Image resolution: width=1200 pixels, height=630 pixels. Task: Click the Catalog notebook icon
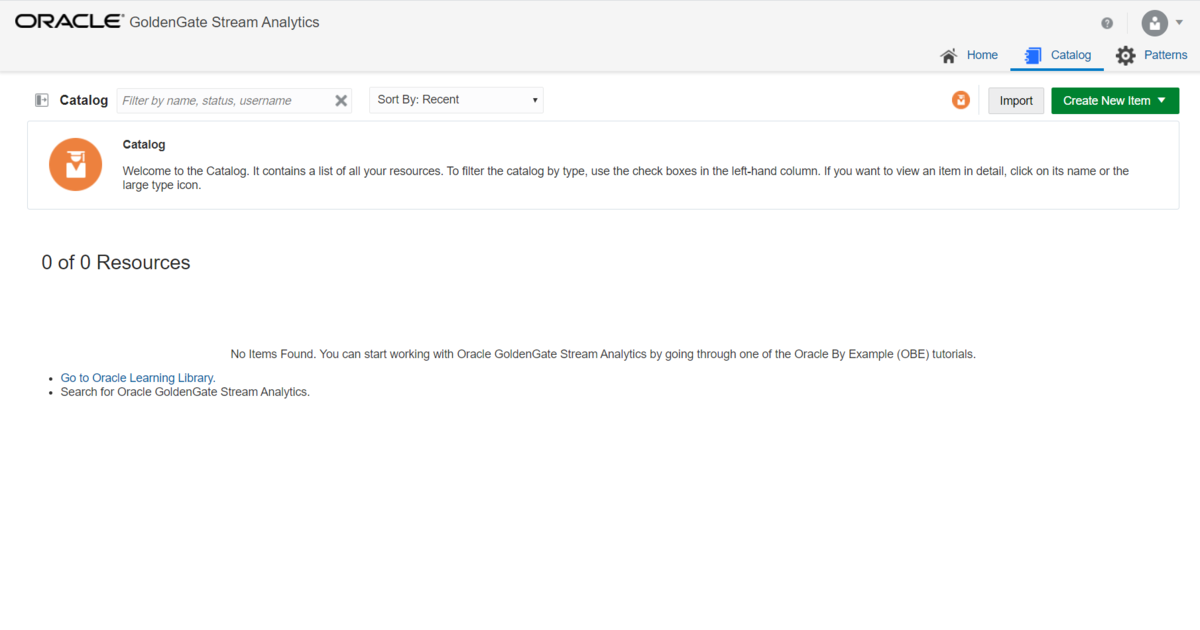(1033, 56)
